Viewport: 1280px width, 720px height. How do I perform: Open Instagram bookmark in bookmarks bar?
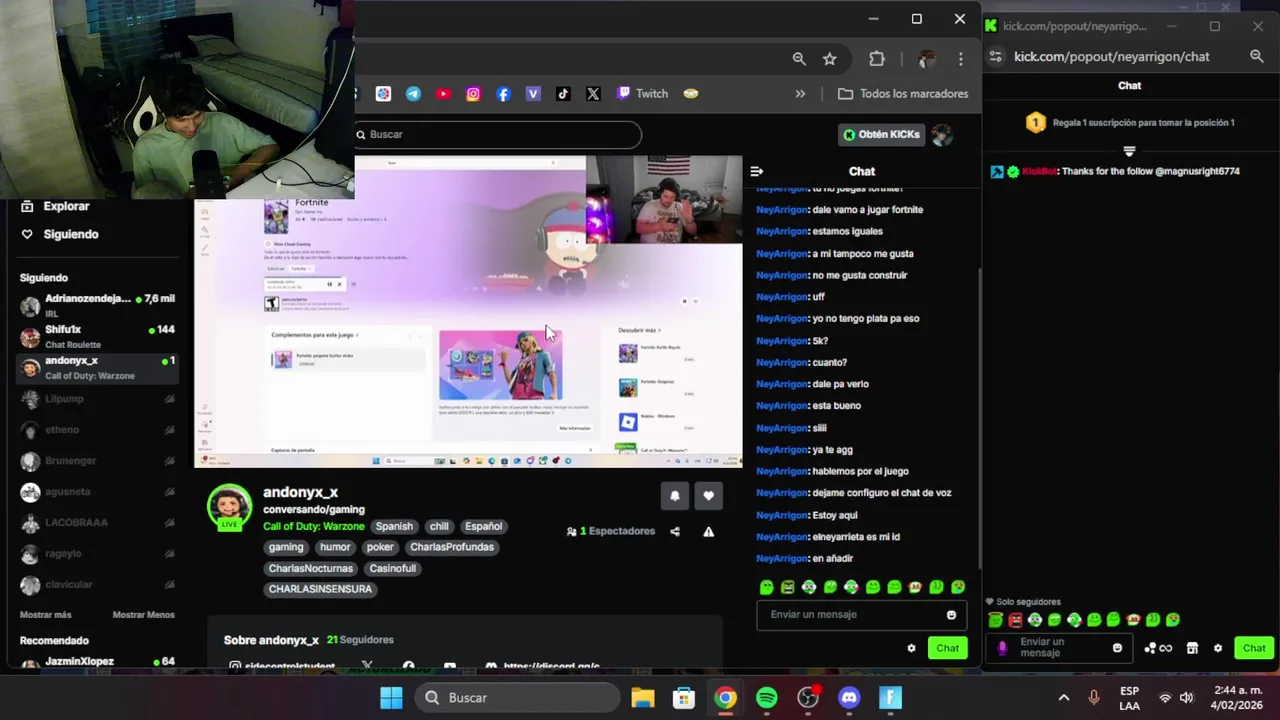click(473, 93)
